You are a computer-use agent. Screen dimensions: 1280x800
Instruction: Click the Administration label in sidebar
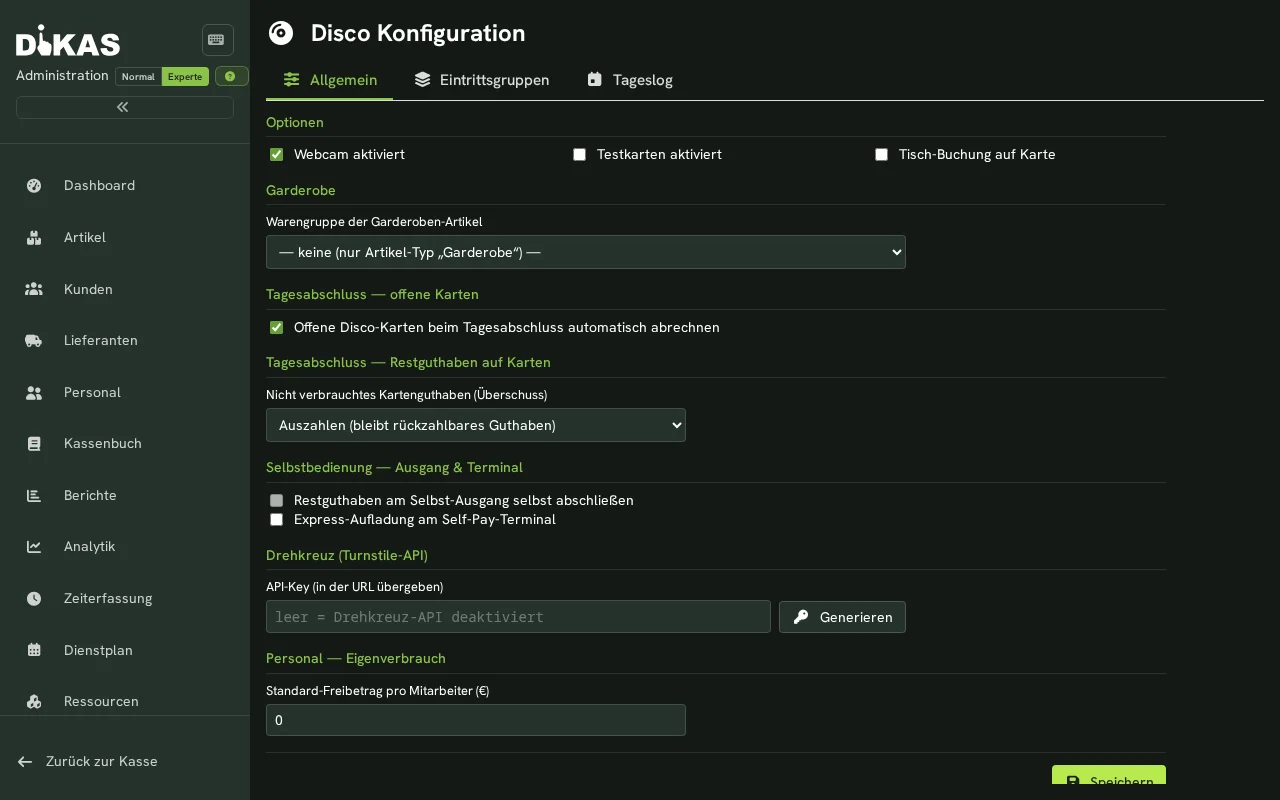coord(62,76)
